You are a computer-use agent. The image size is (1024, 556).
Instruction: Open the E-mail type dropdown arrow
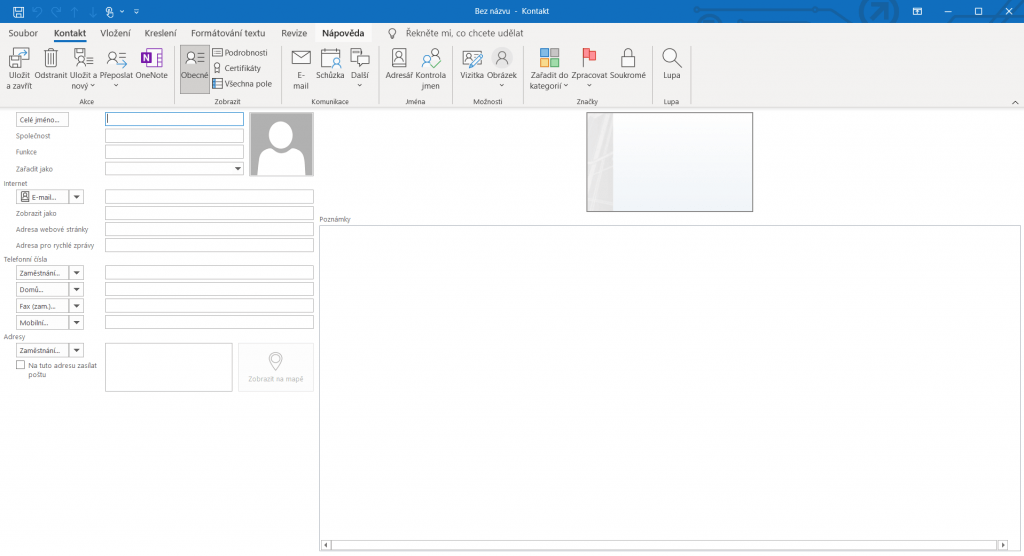point(77,197)
